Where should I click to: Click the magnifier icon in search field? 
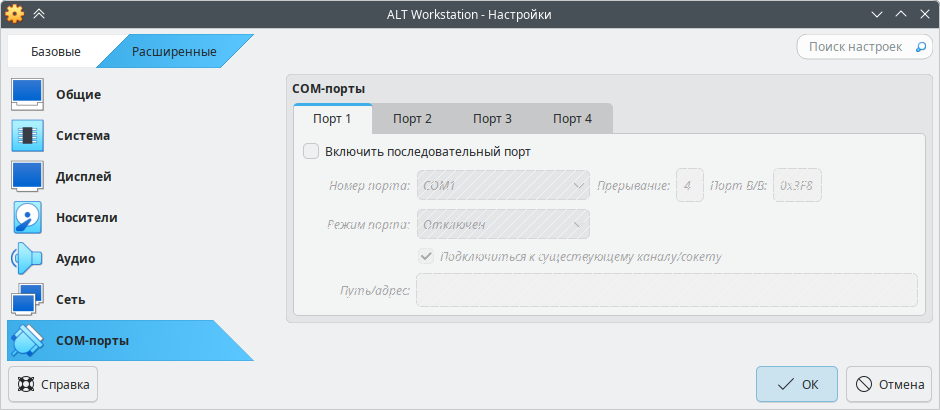coord(920,47)
